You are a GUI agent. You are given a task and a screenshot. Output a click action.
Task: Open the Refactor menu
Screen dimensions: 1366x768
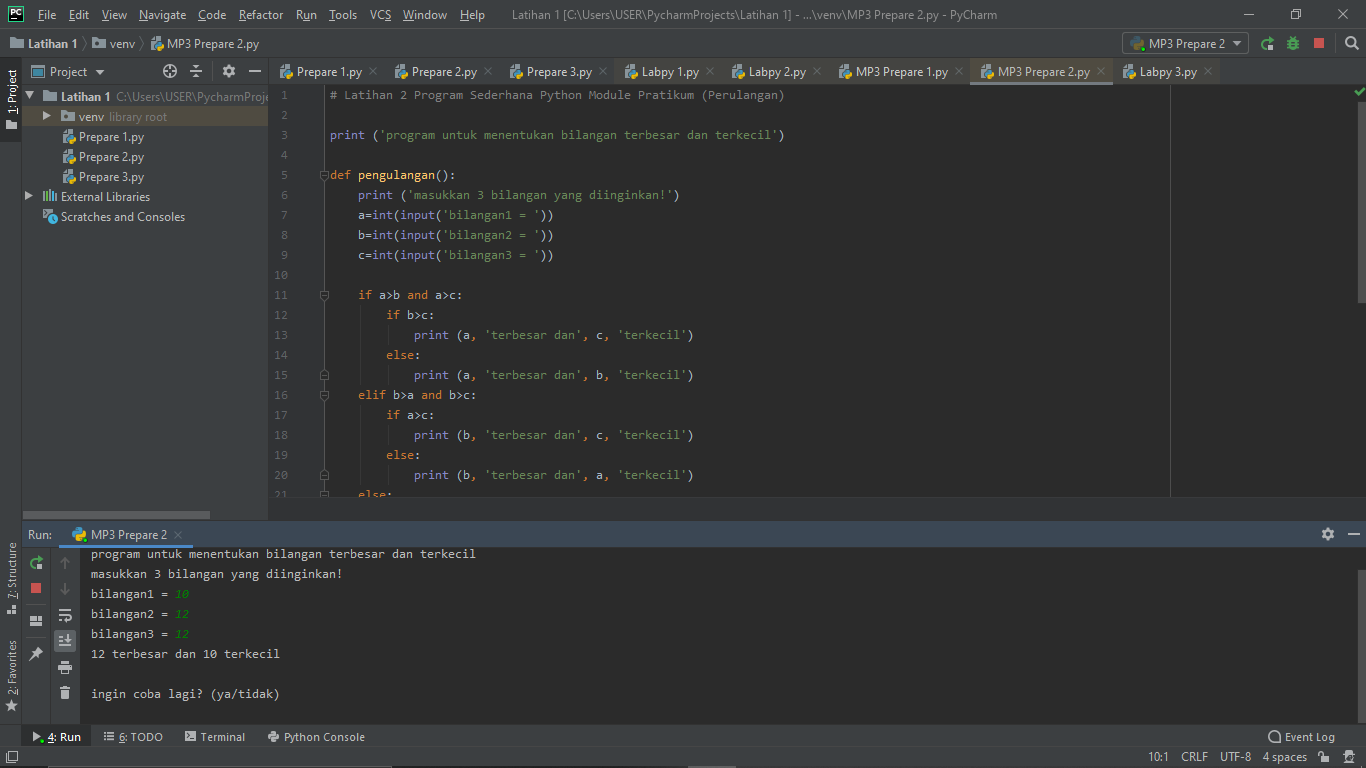click(x=260, y=14)
